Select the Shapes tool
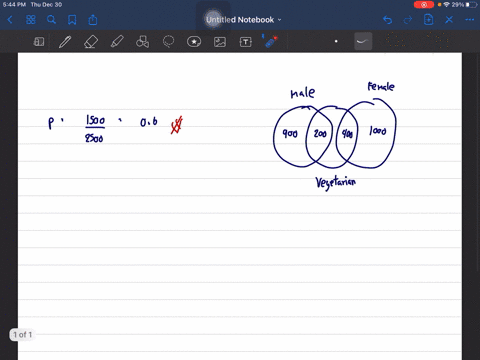 click(143, 42)
